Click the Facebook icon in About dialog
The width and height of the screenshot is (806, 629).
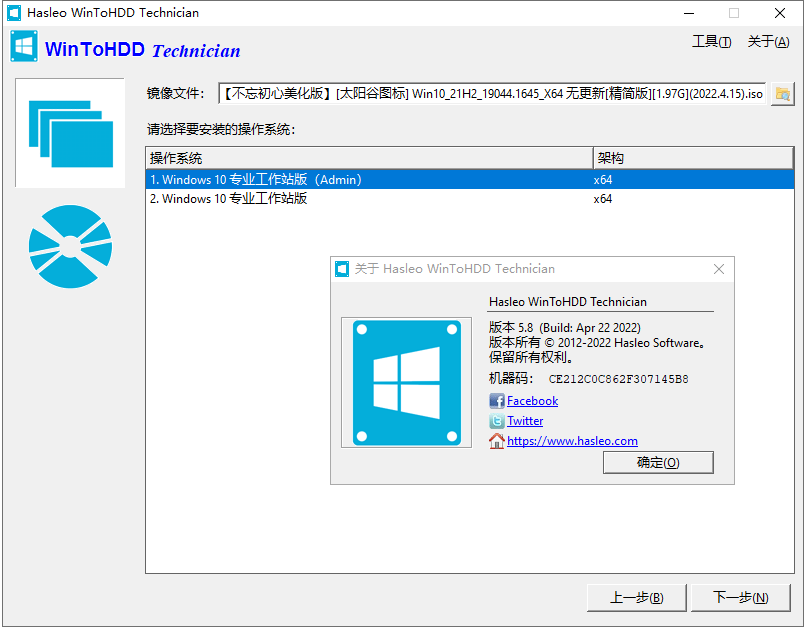click(x=497, y=401)
